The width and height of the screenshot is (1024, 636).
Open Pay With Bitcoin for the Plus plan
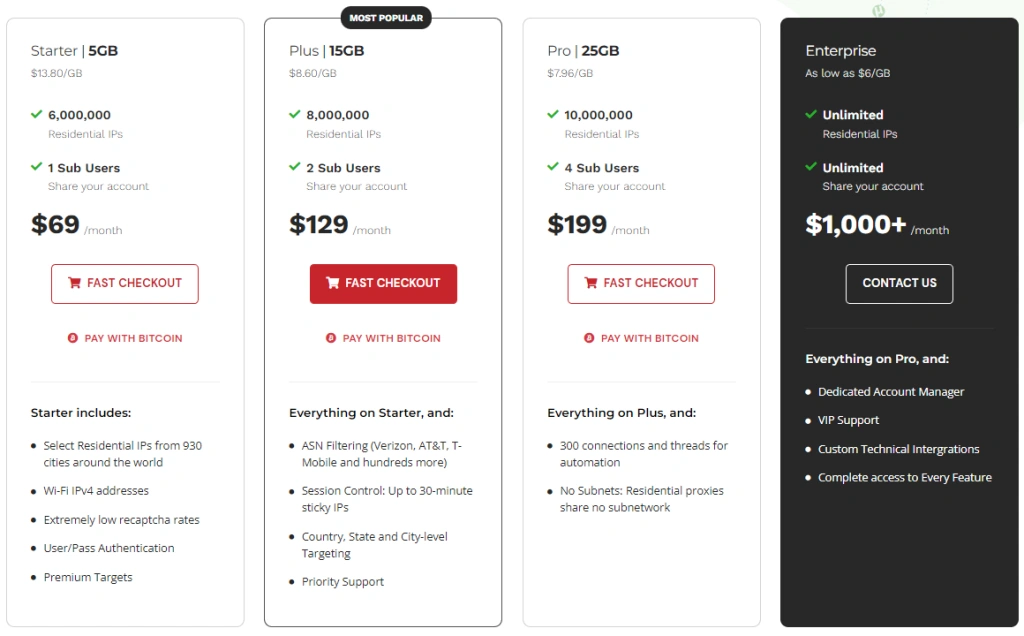tap(383, 338)
